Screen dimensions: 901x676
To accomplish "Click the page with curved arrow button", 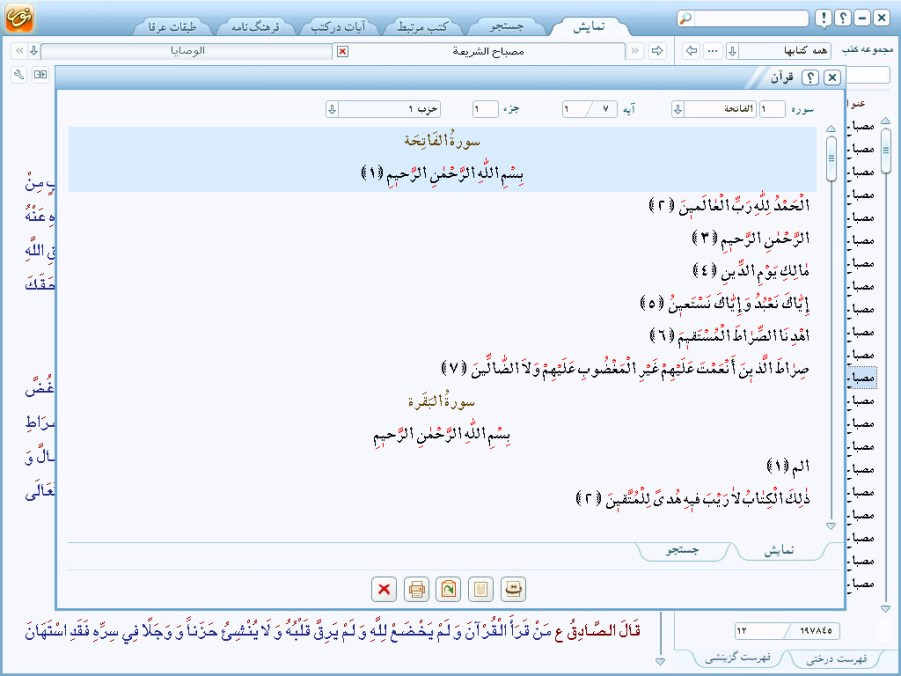I will tap(513, 589).
